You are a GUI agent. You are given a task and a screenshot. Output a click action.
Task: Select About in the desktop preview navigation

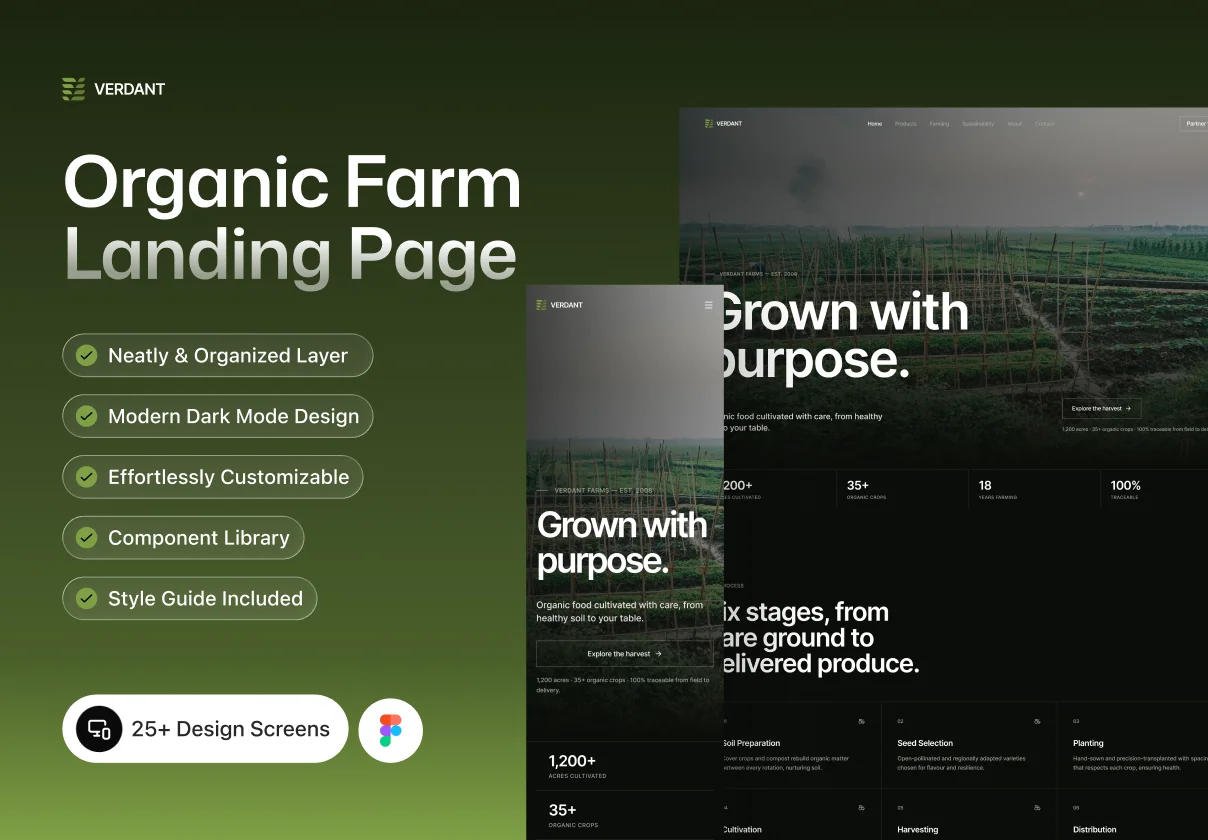coord(1015,124)
